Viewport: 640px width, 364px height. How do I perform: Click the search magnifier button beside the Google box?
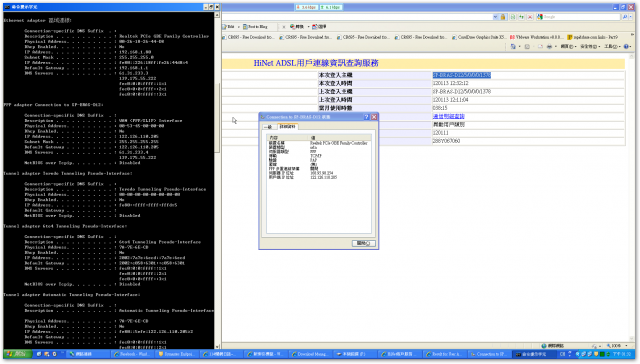point(625,17)
